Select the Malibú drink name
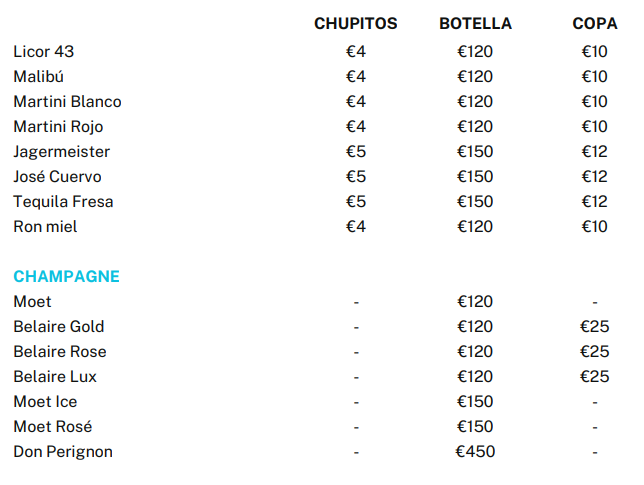Viewport: 644px width, 485px height. point(39,77)
